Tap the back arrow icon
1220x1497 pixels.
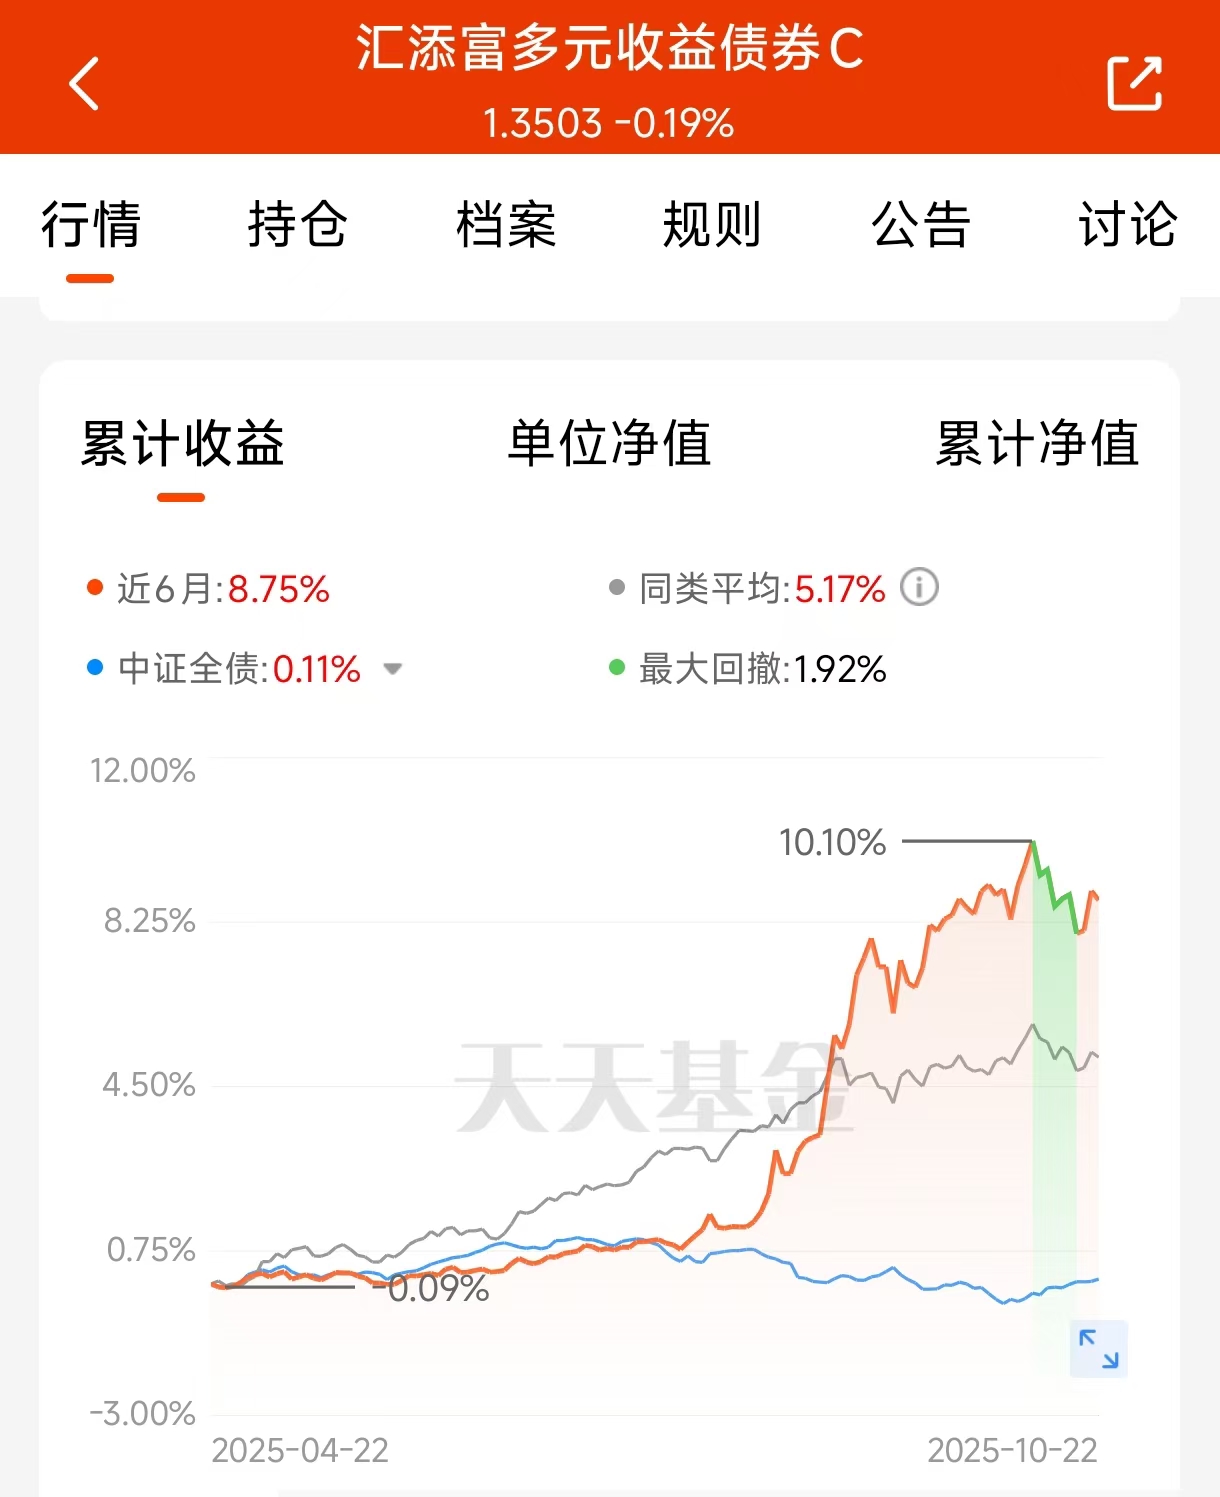click(x=84, y=83)
